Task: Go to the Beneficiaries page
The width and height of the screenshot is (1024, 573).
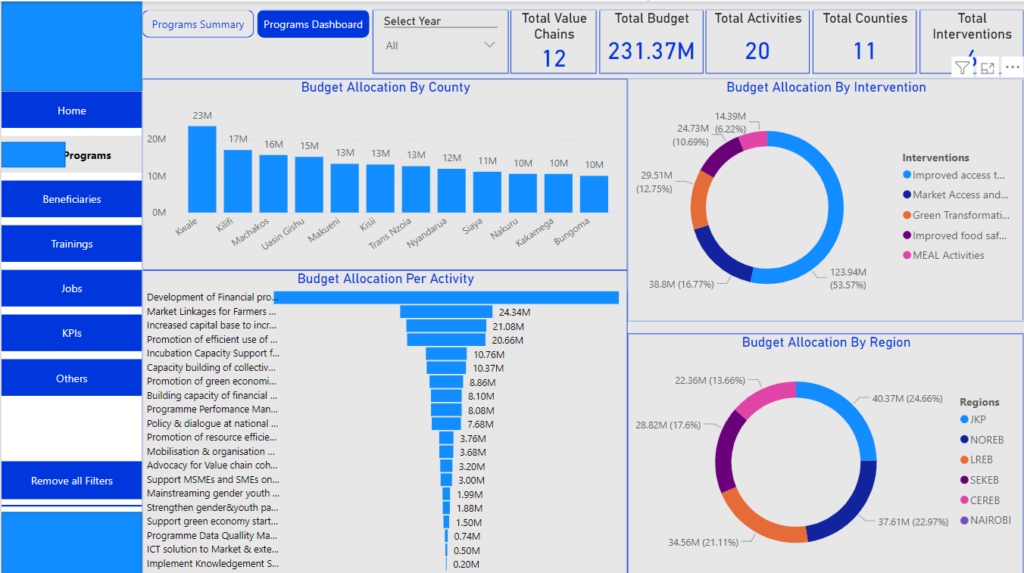Action: (x=72, y=199)
